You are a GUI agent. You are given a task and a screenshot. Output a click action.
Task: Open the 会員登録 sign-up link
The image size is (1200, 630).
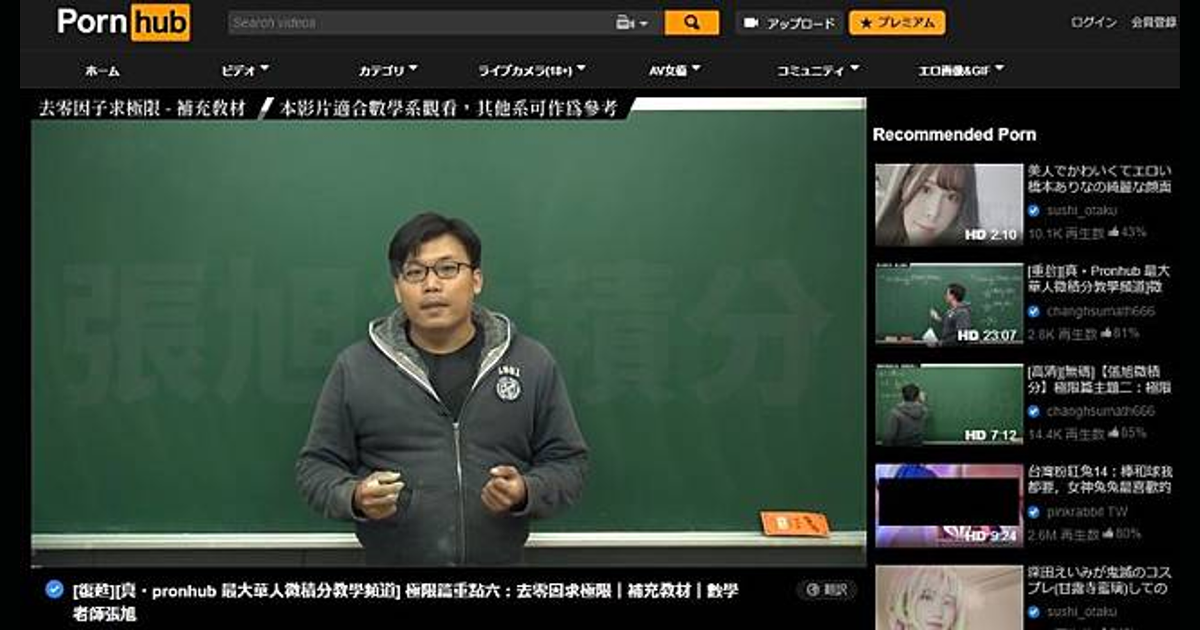coord(1153,22)
